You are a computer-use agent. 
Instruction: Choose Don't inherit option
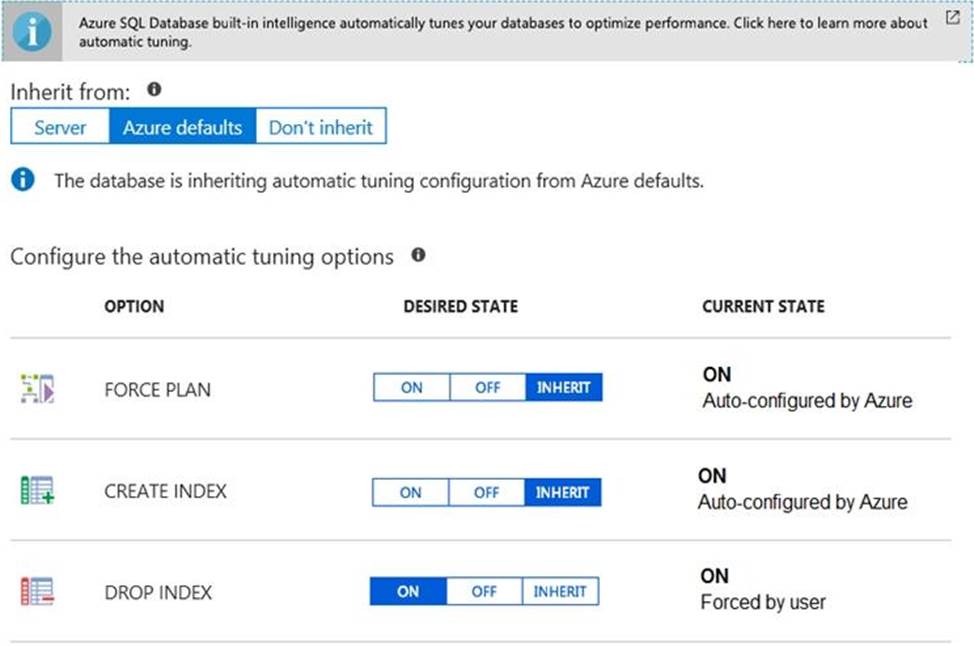[320, 127]
